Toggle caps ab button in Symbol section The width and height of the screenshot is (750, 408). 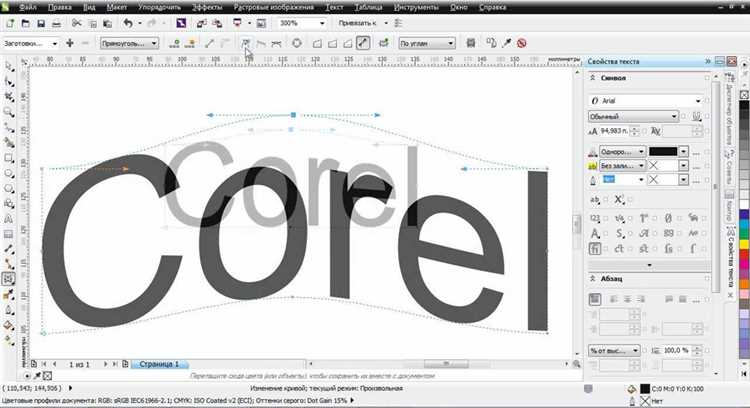click(x=595, y=199)
